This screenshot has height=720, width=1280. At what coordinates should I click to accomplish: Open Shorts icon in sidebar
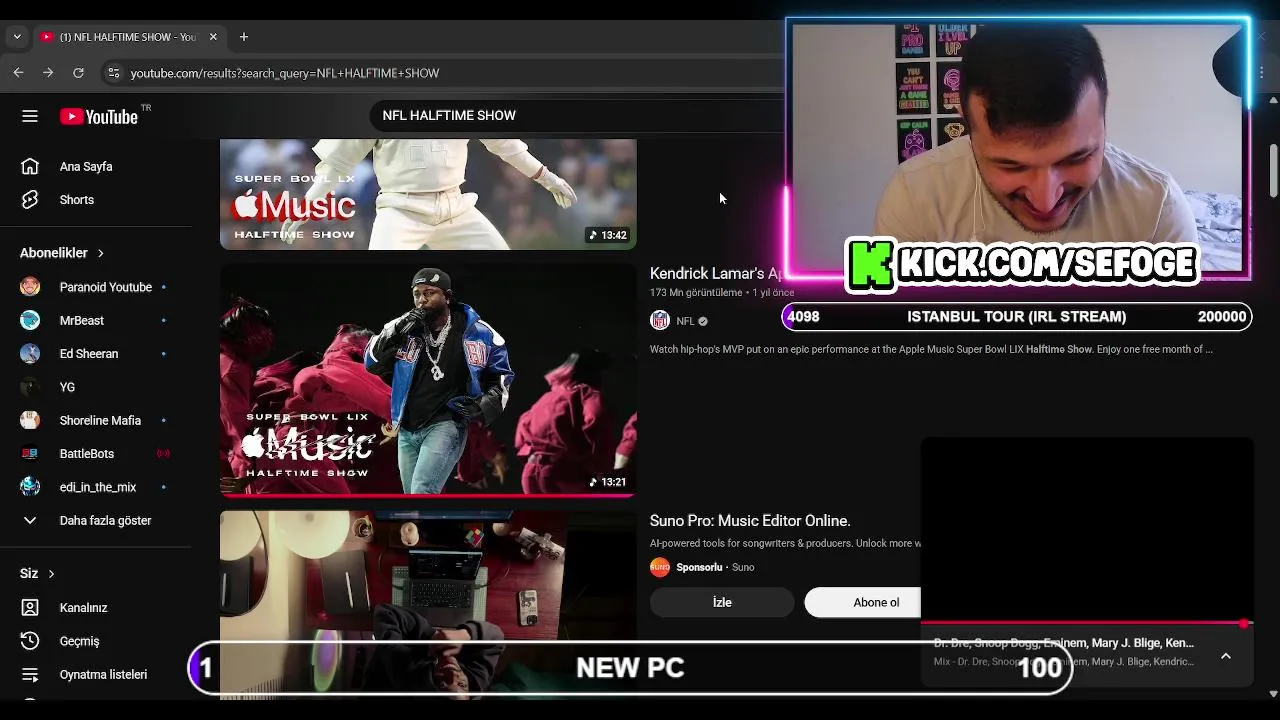[x=30, y=199]
